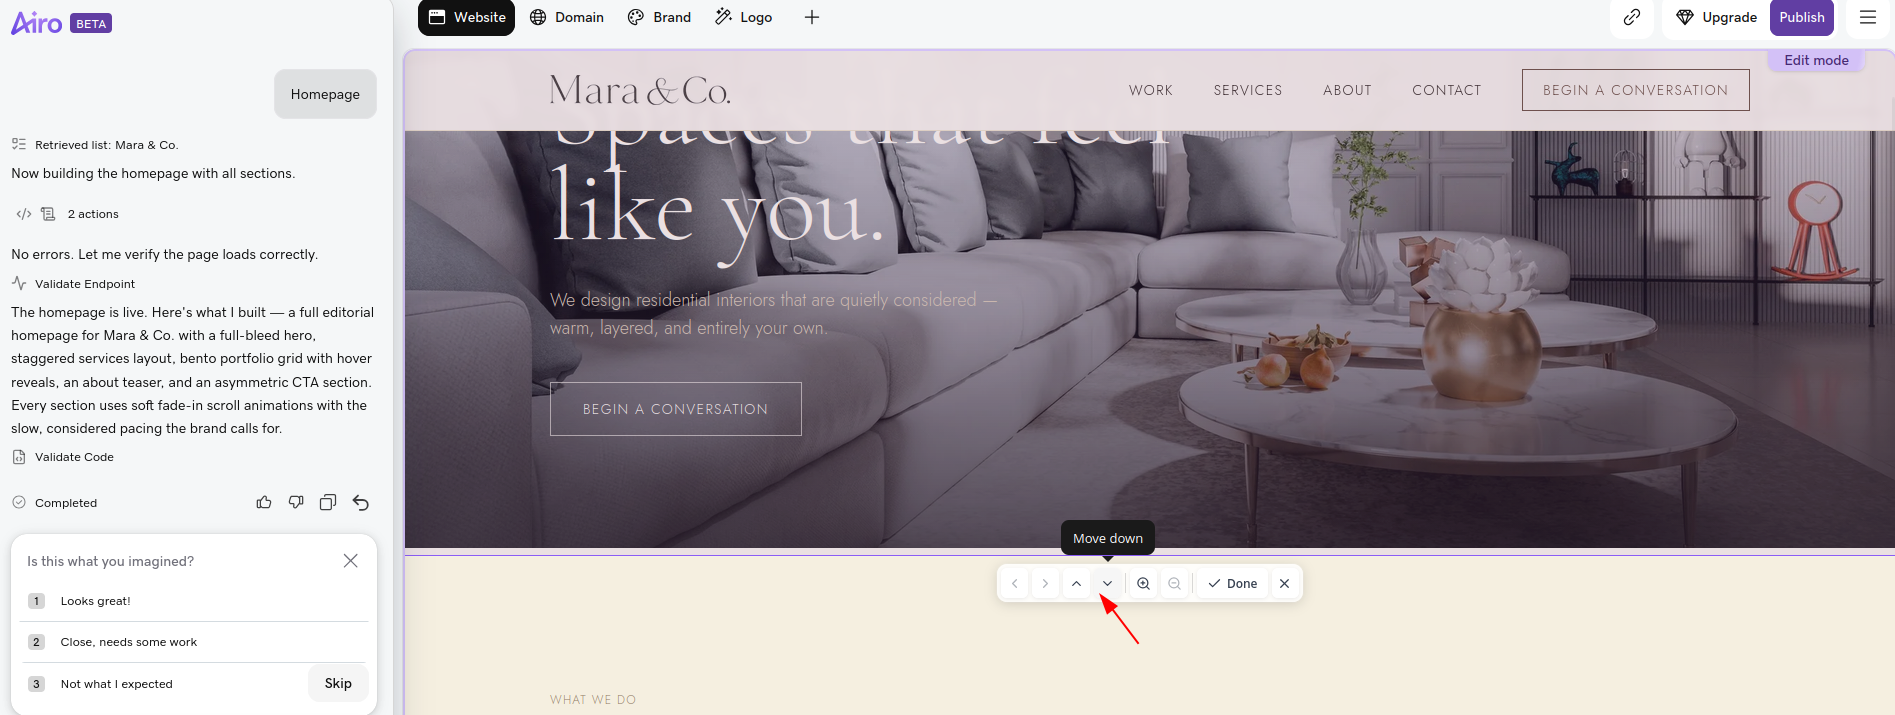The height and width of the screenshot is (715, 1895).
Task: Move section up with chevron
Action: [1076, 584]
